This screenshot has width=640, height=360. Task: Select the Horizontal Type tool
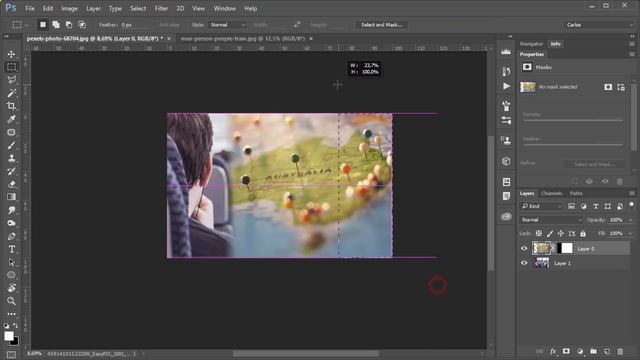point(11,249)
